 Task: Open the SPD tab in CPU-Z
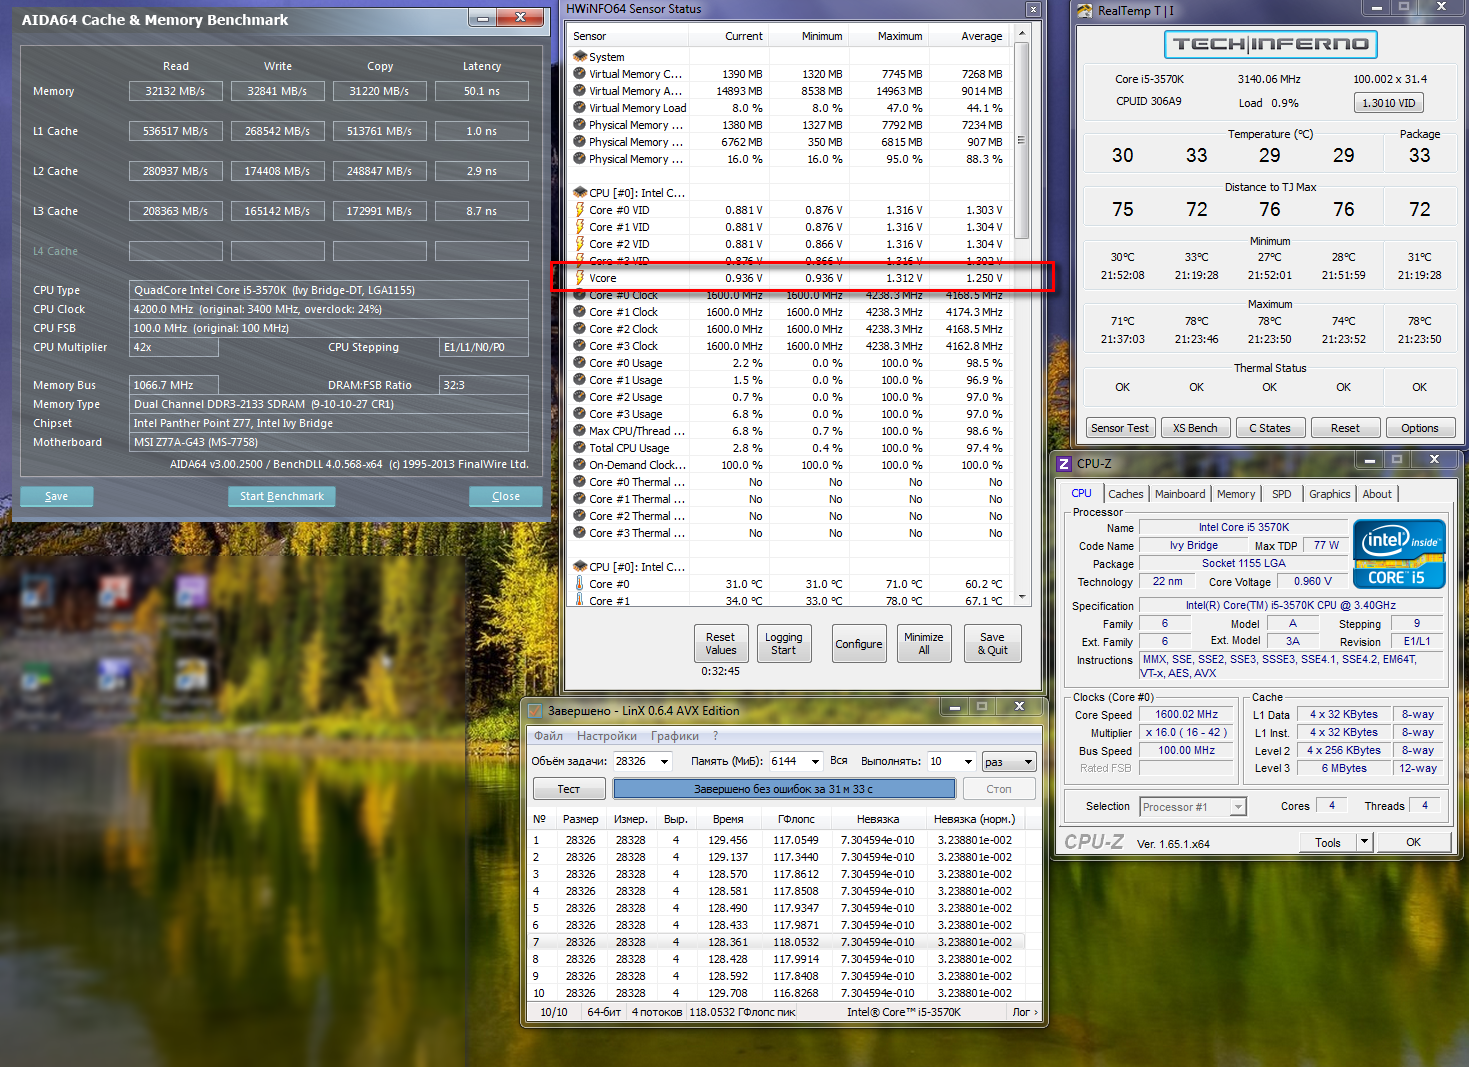tap(1281, 494)
